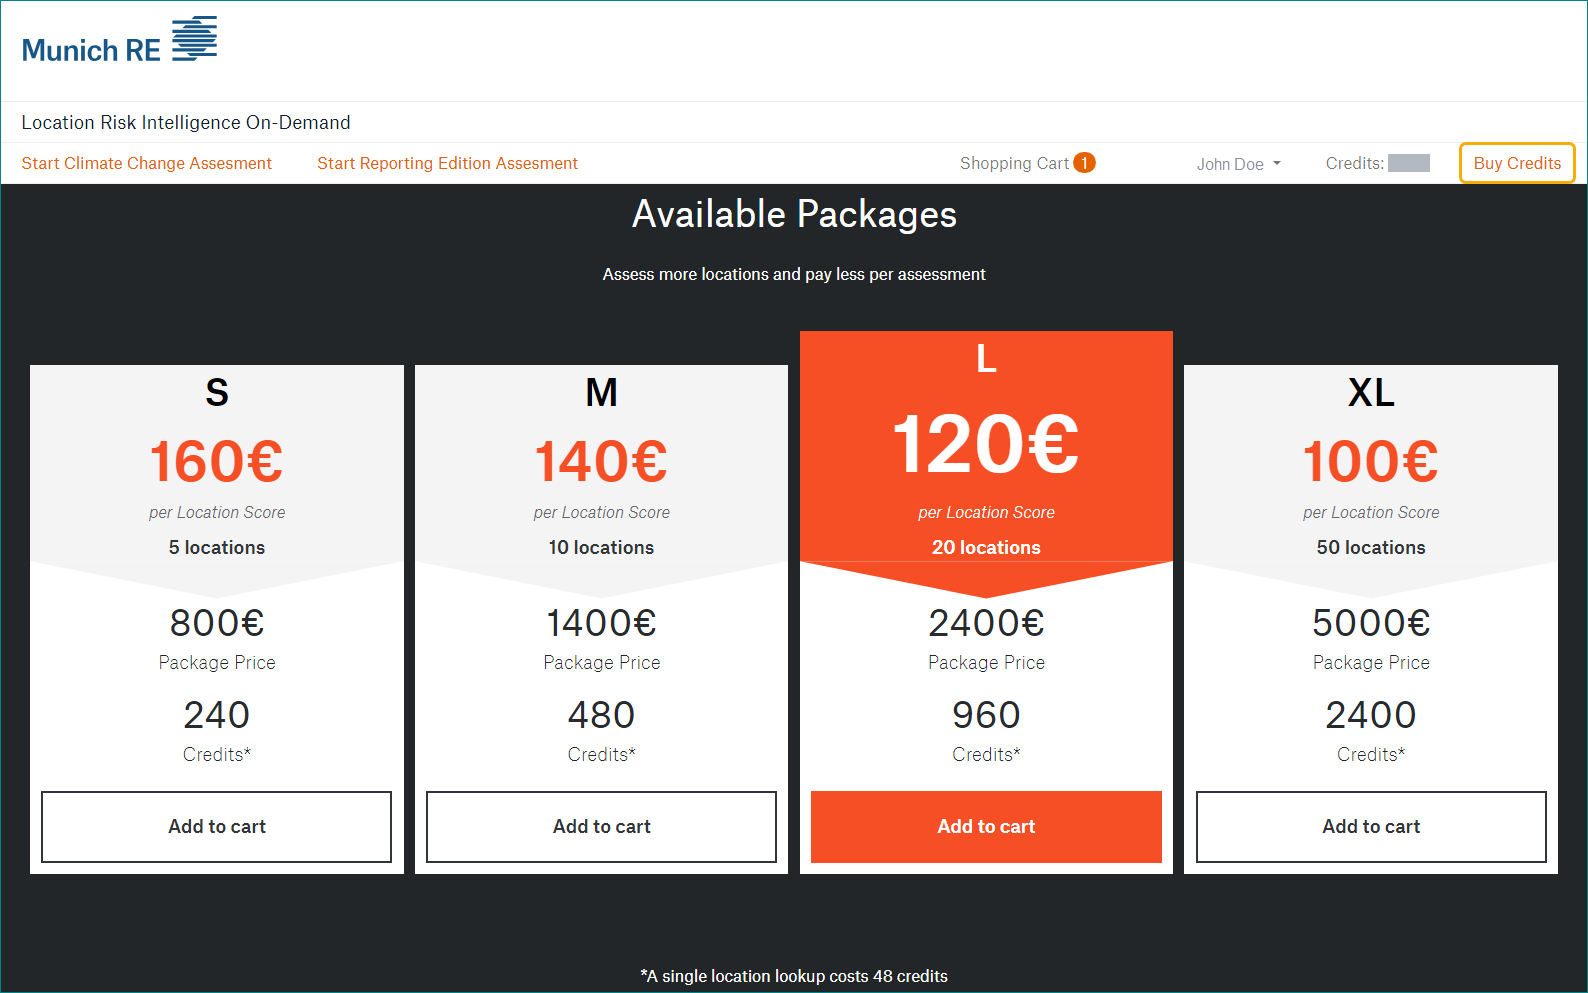Click the S package title letter
Image resolution: width=1588 pixels, height=993 pixels.
[x=217, y=392]
